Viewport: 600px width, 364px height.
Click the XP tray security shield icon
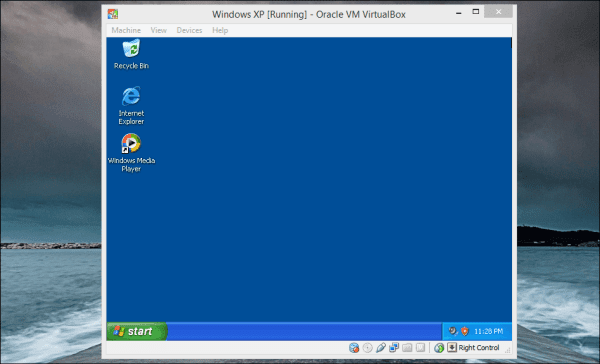[x=465, y=331]
